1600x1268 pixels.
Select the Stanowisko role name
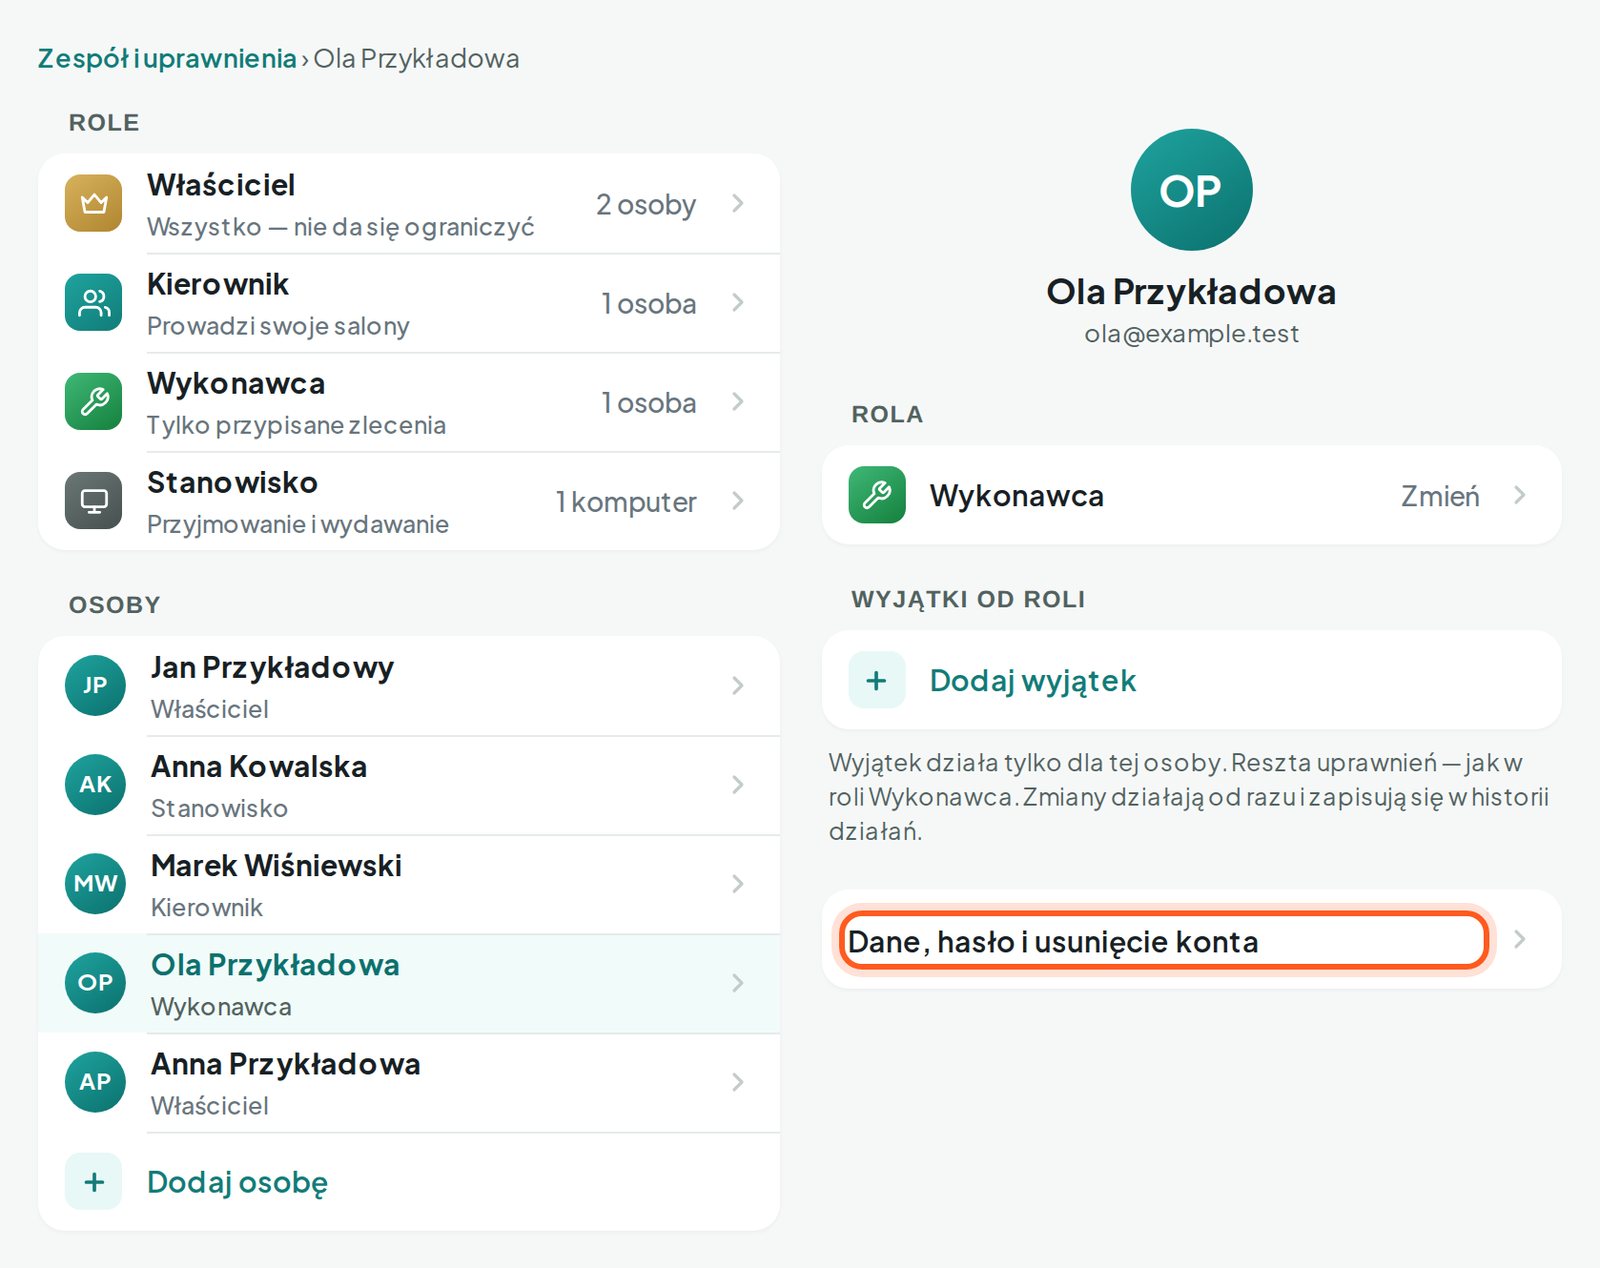tap(232, 483)
